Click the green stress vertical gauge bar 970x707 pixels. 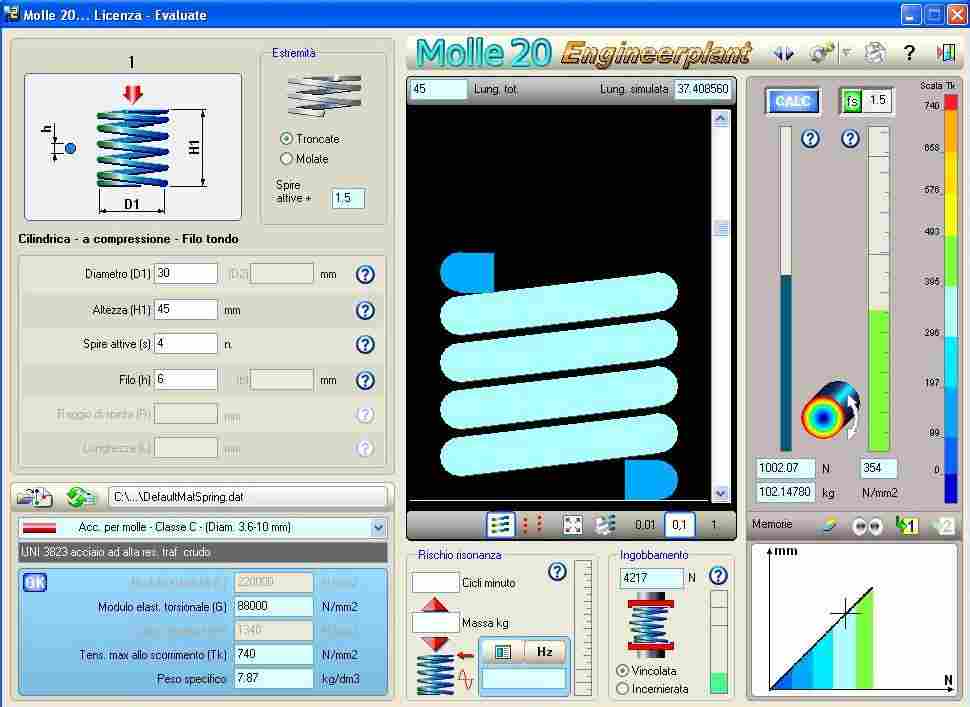879,288
